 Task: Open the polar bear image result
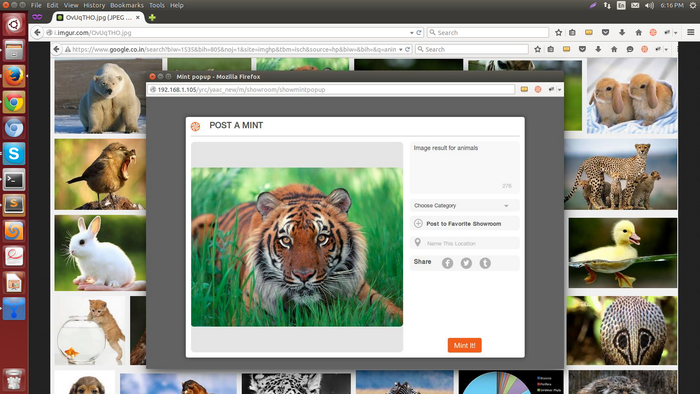coord(100,97)
